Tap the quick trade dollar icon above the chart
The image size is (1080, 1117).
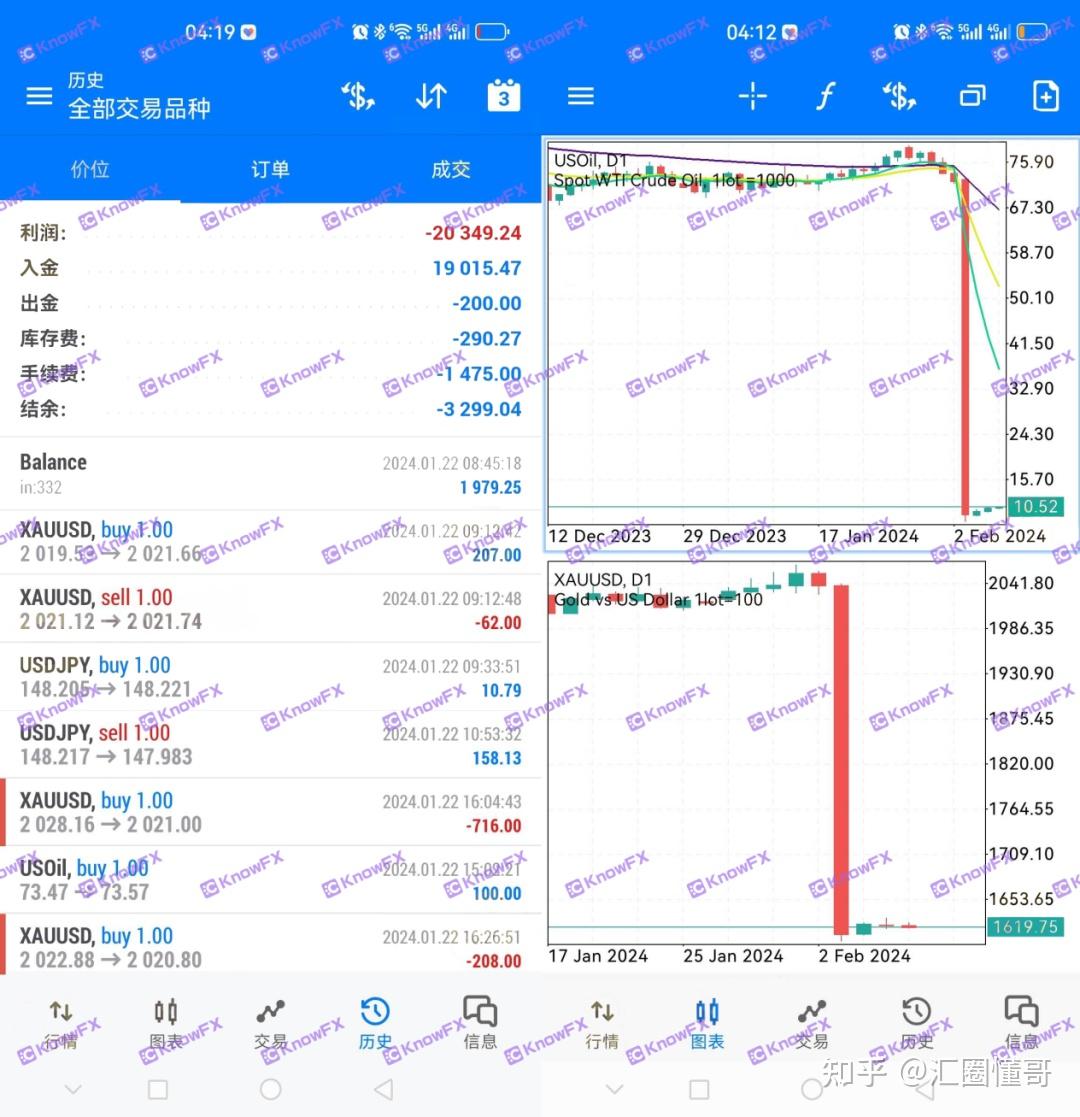pos(898,96)
